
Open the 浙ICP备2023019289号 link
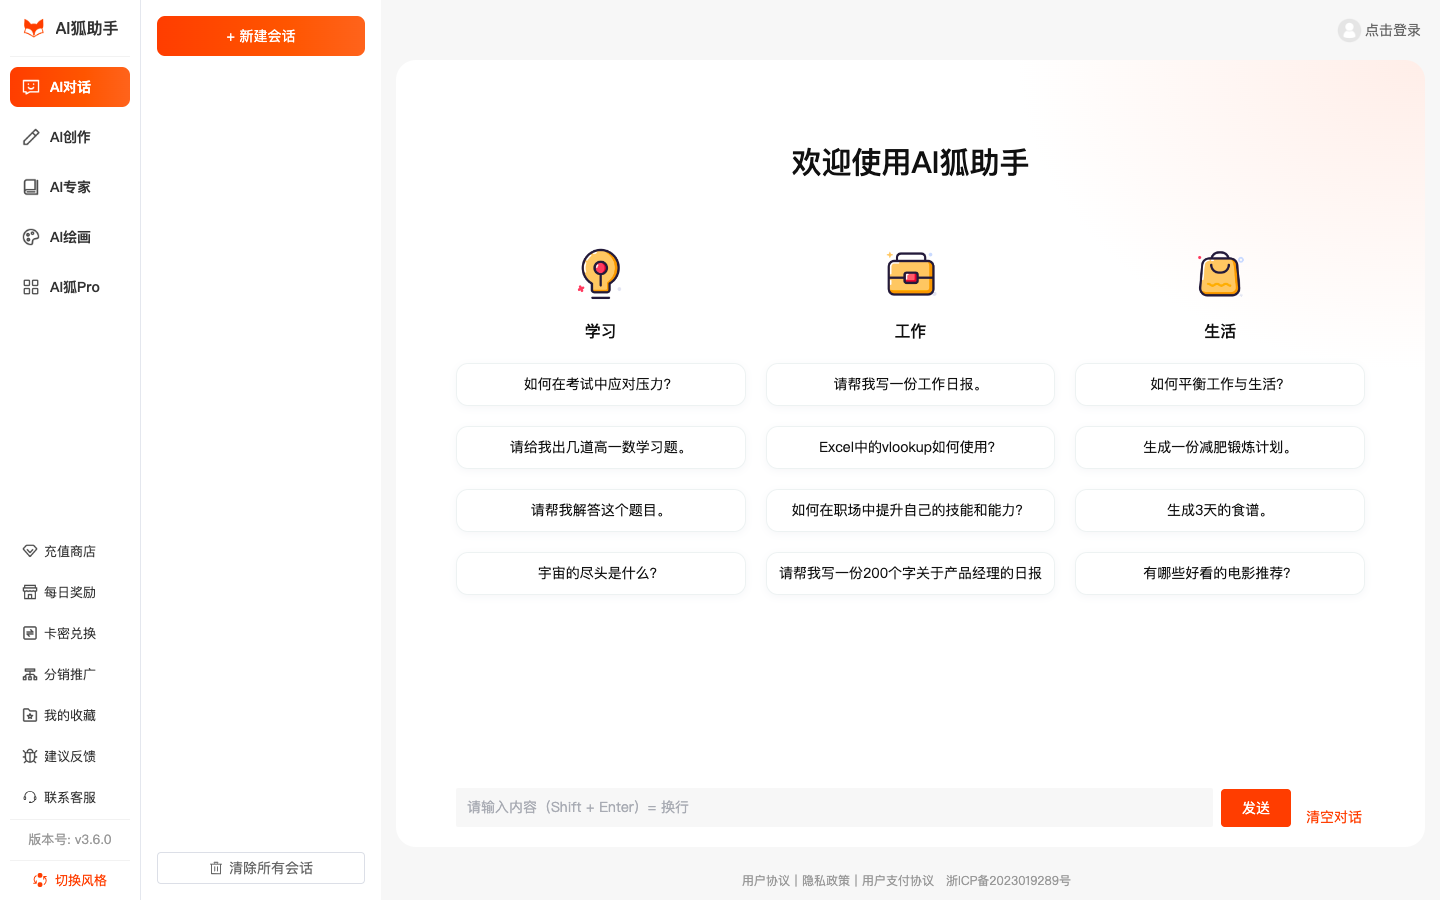point(1008,881)
